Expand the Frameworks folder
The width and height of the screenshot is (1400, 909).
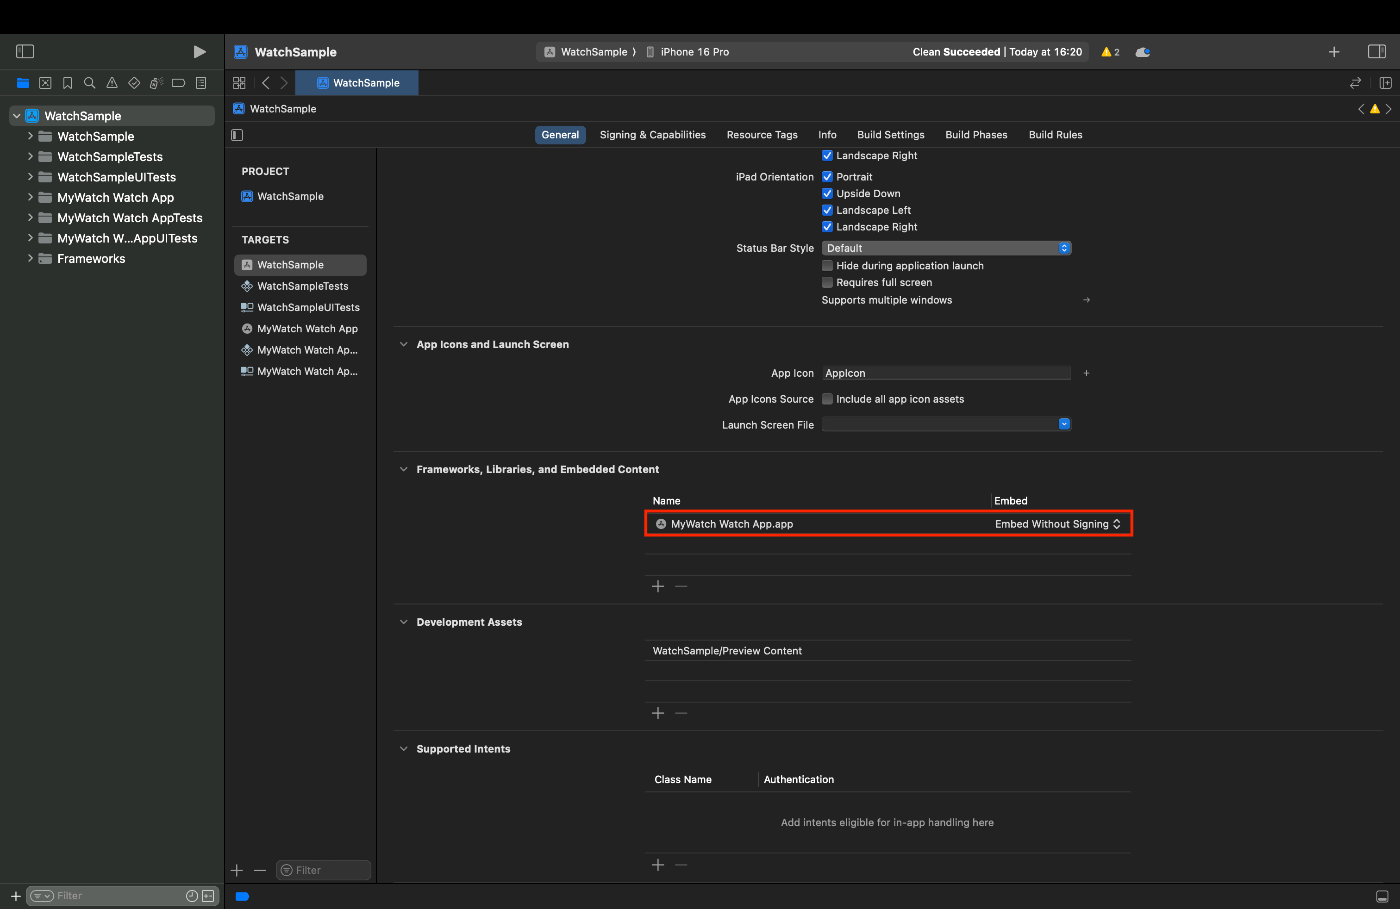click(30, 259)
